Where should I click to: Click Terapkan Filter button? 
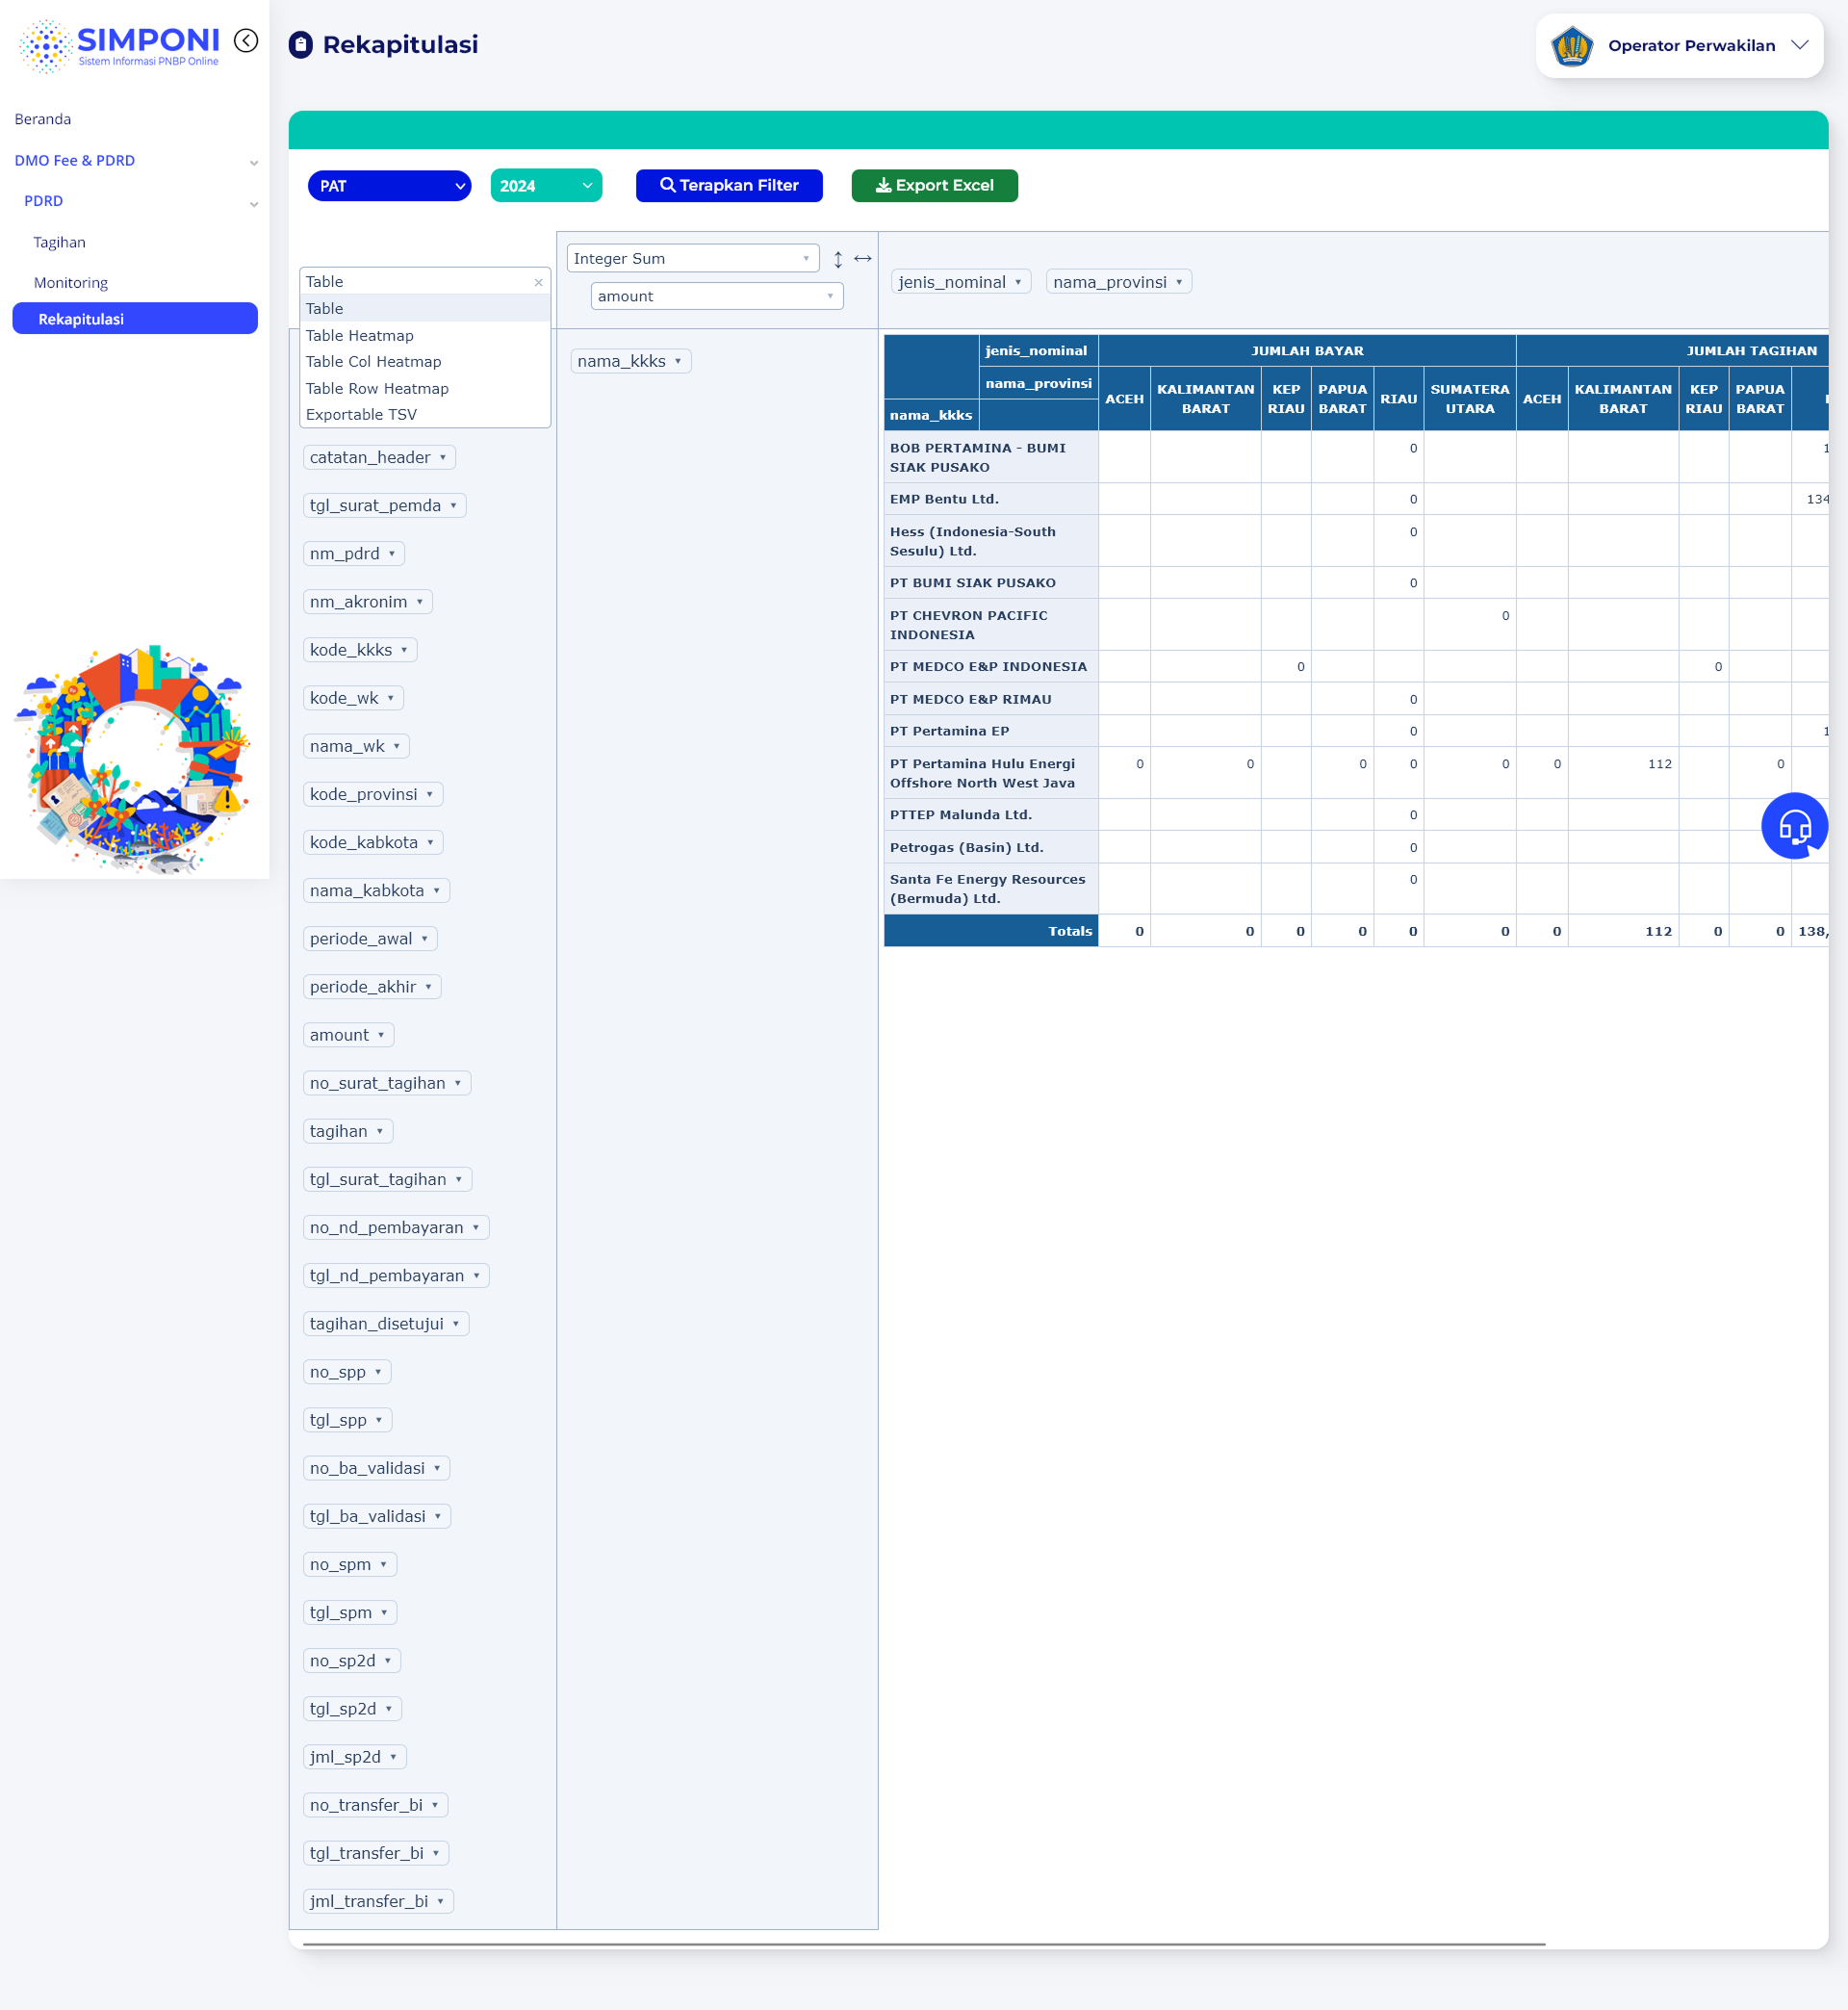(729, 186)
